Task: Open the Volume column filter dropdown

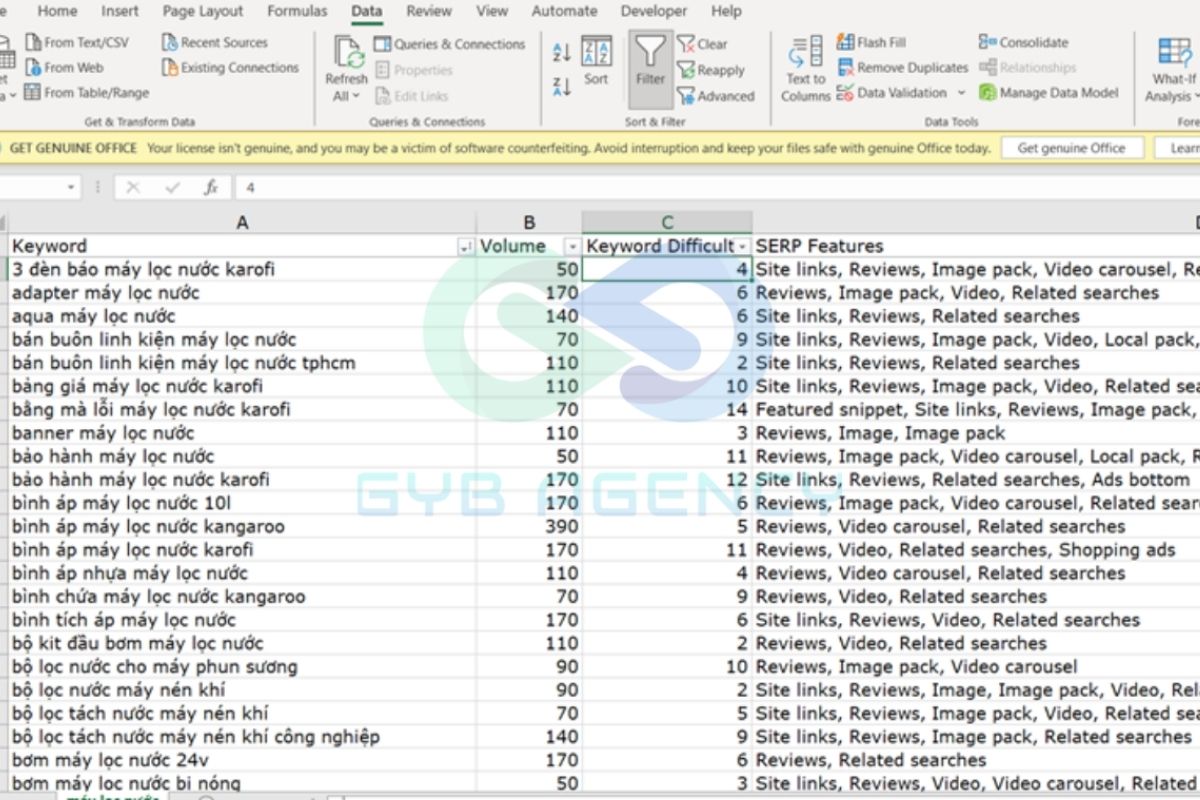Action: (x=572, y=246)
